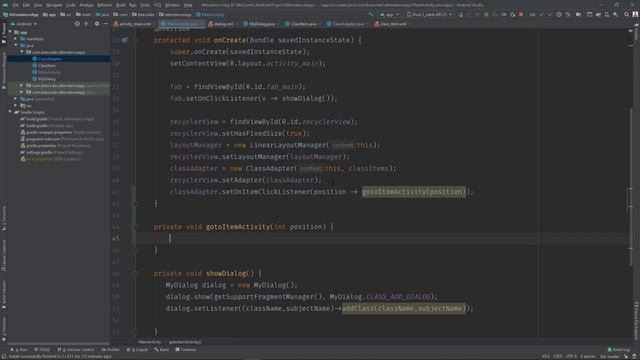
Task: Open the Profiler tool window
Action: click(x=111, y=350)
